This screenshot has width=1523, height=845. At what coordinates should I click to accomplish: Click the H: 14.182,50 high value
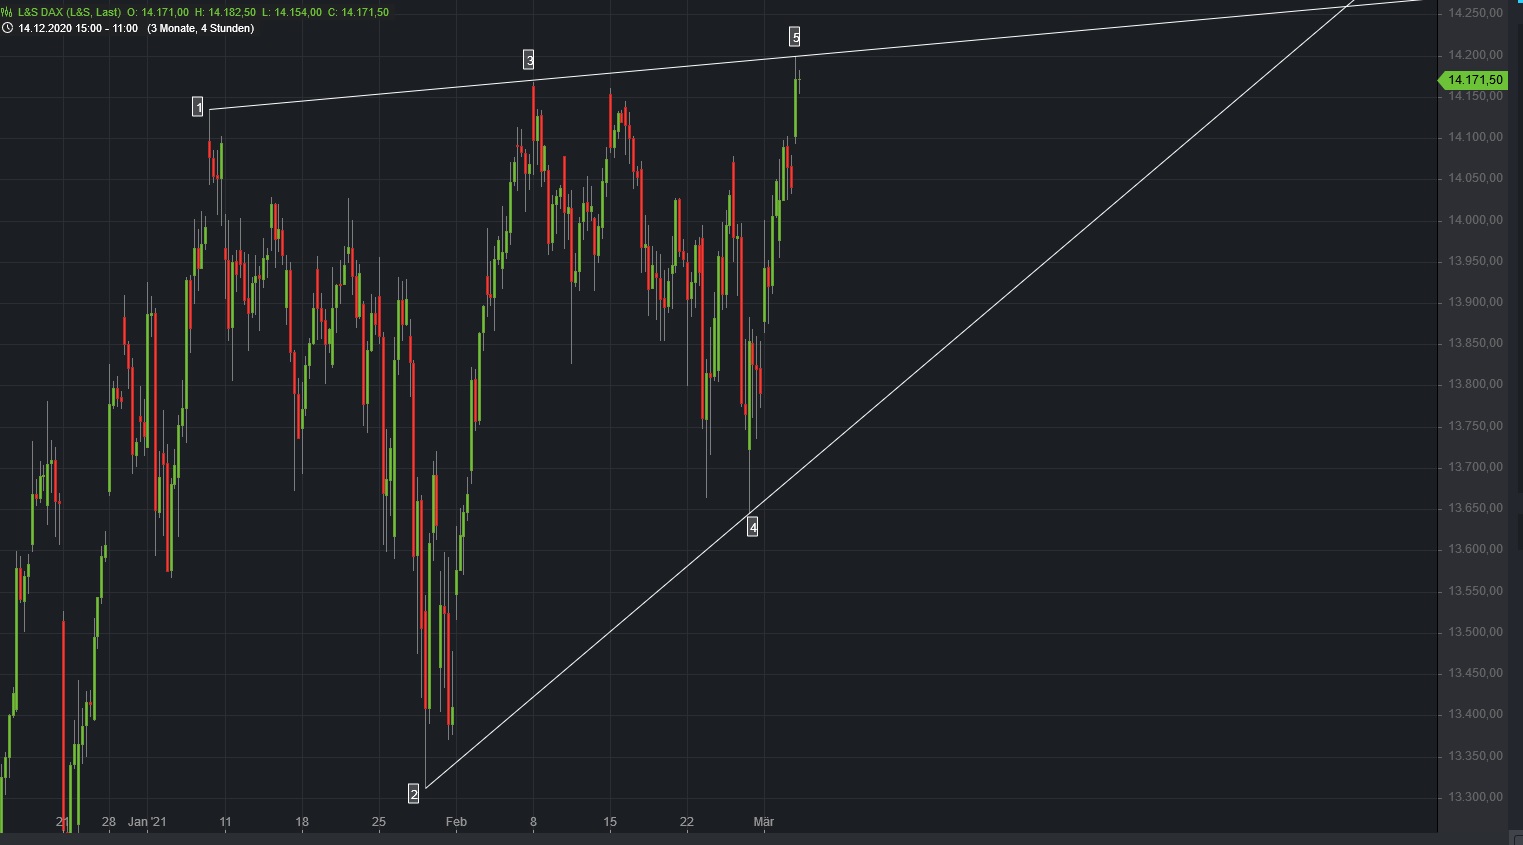[225, 14]
